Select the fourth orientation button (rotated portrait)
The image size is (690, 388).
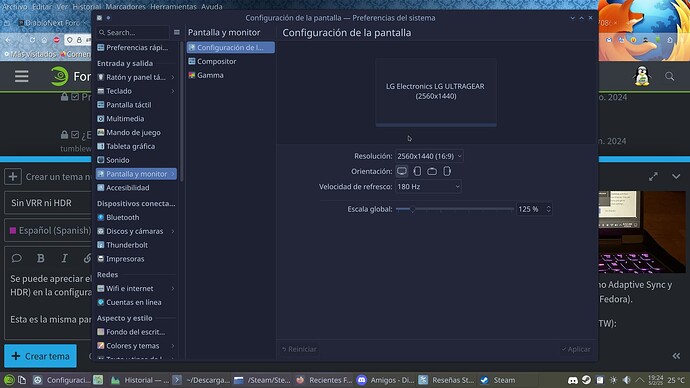(447, 171)
